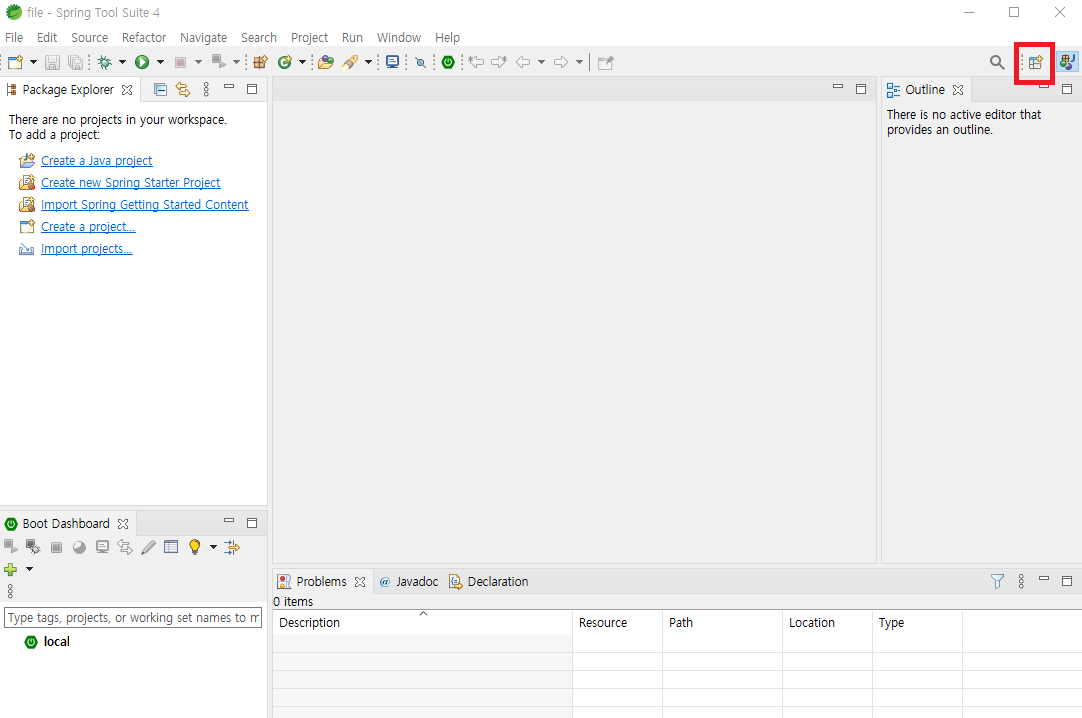Click the Boot Dashboard start app icon
Screen dimensions: 1082x718
click(10, 546)
